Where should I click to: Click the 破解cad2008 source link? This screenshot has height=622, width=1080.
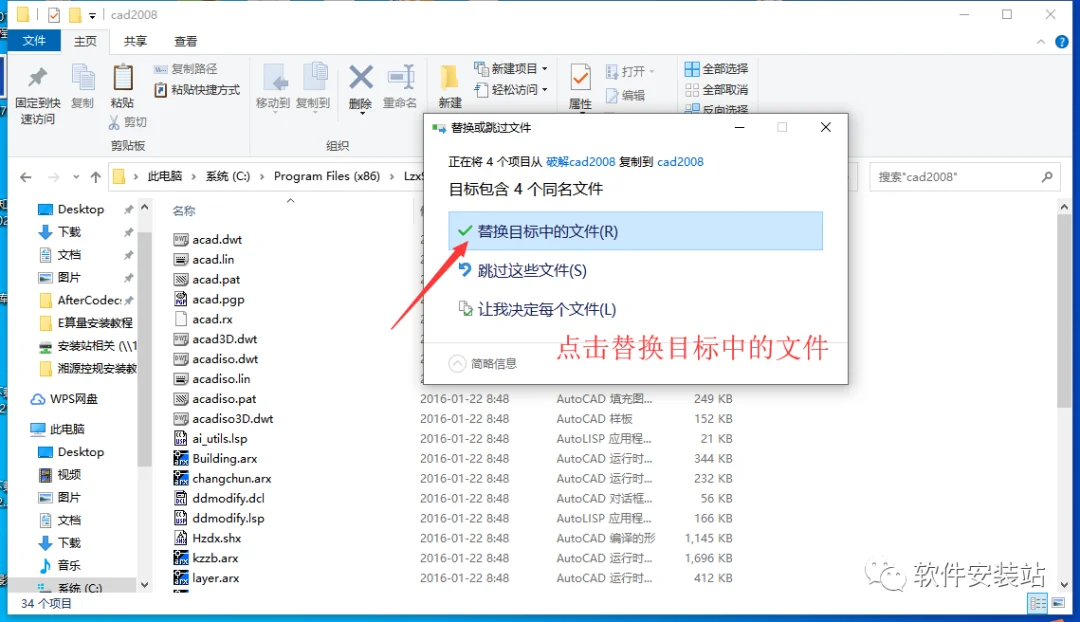coord(580,162)
